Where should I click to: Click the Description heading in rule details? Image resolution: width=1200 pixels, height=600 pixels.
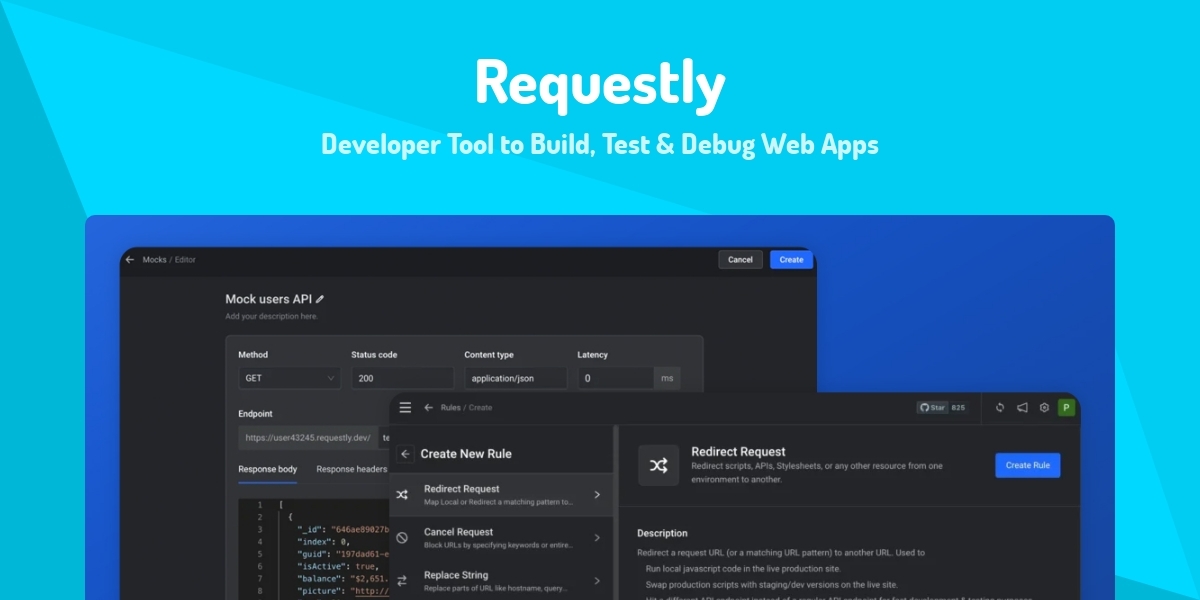pos(662,533)
